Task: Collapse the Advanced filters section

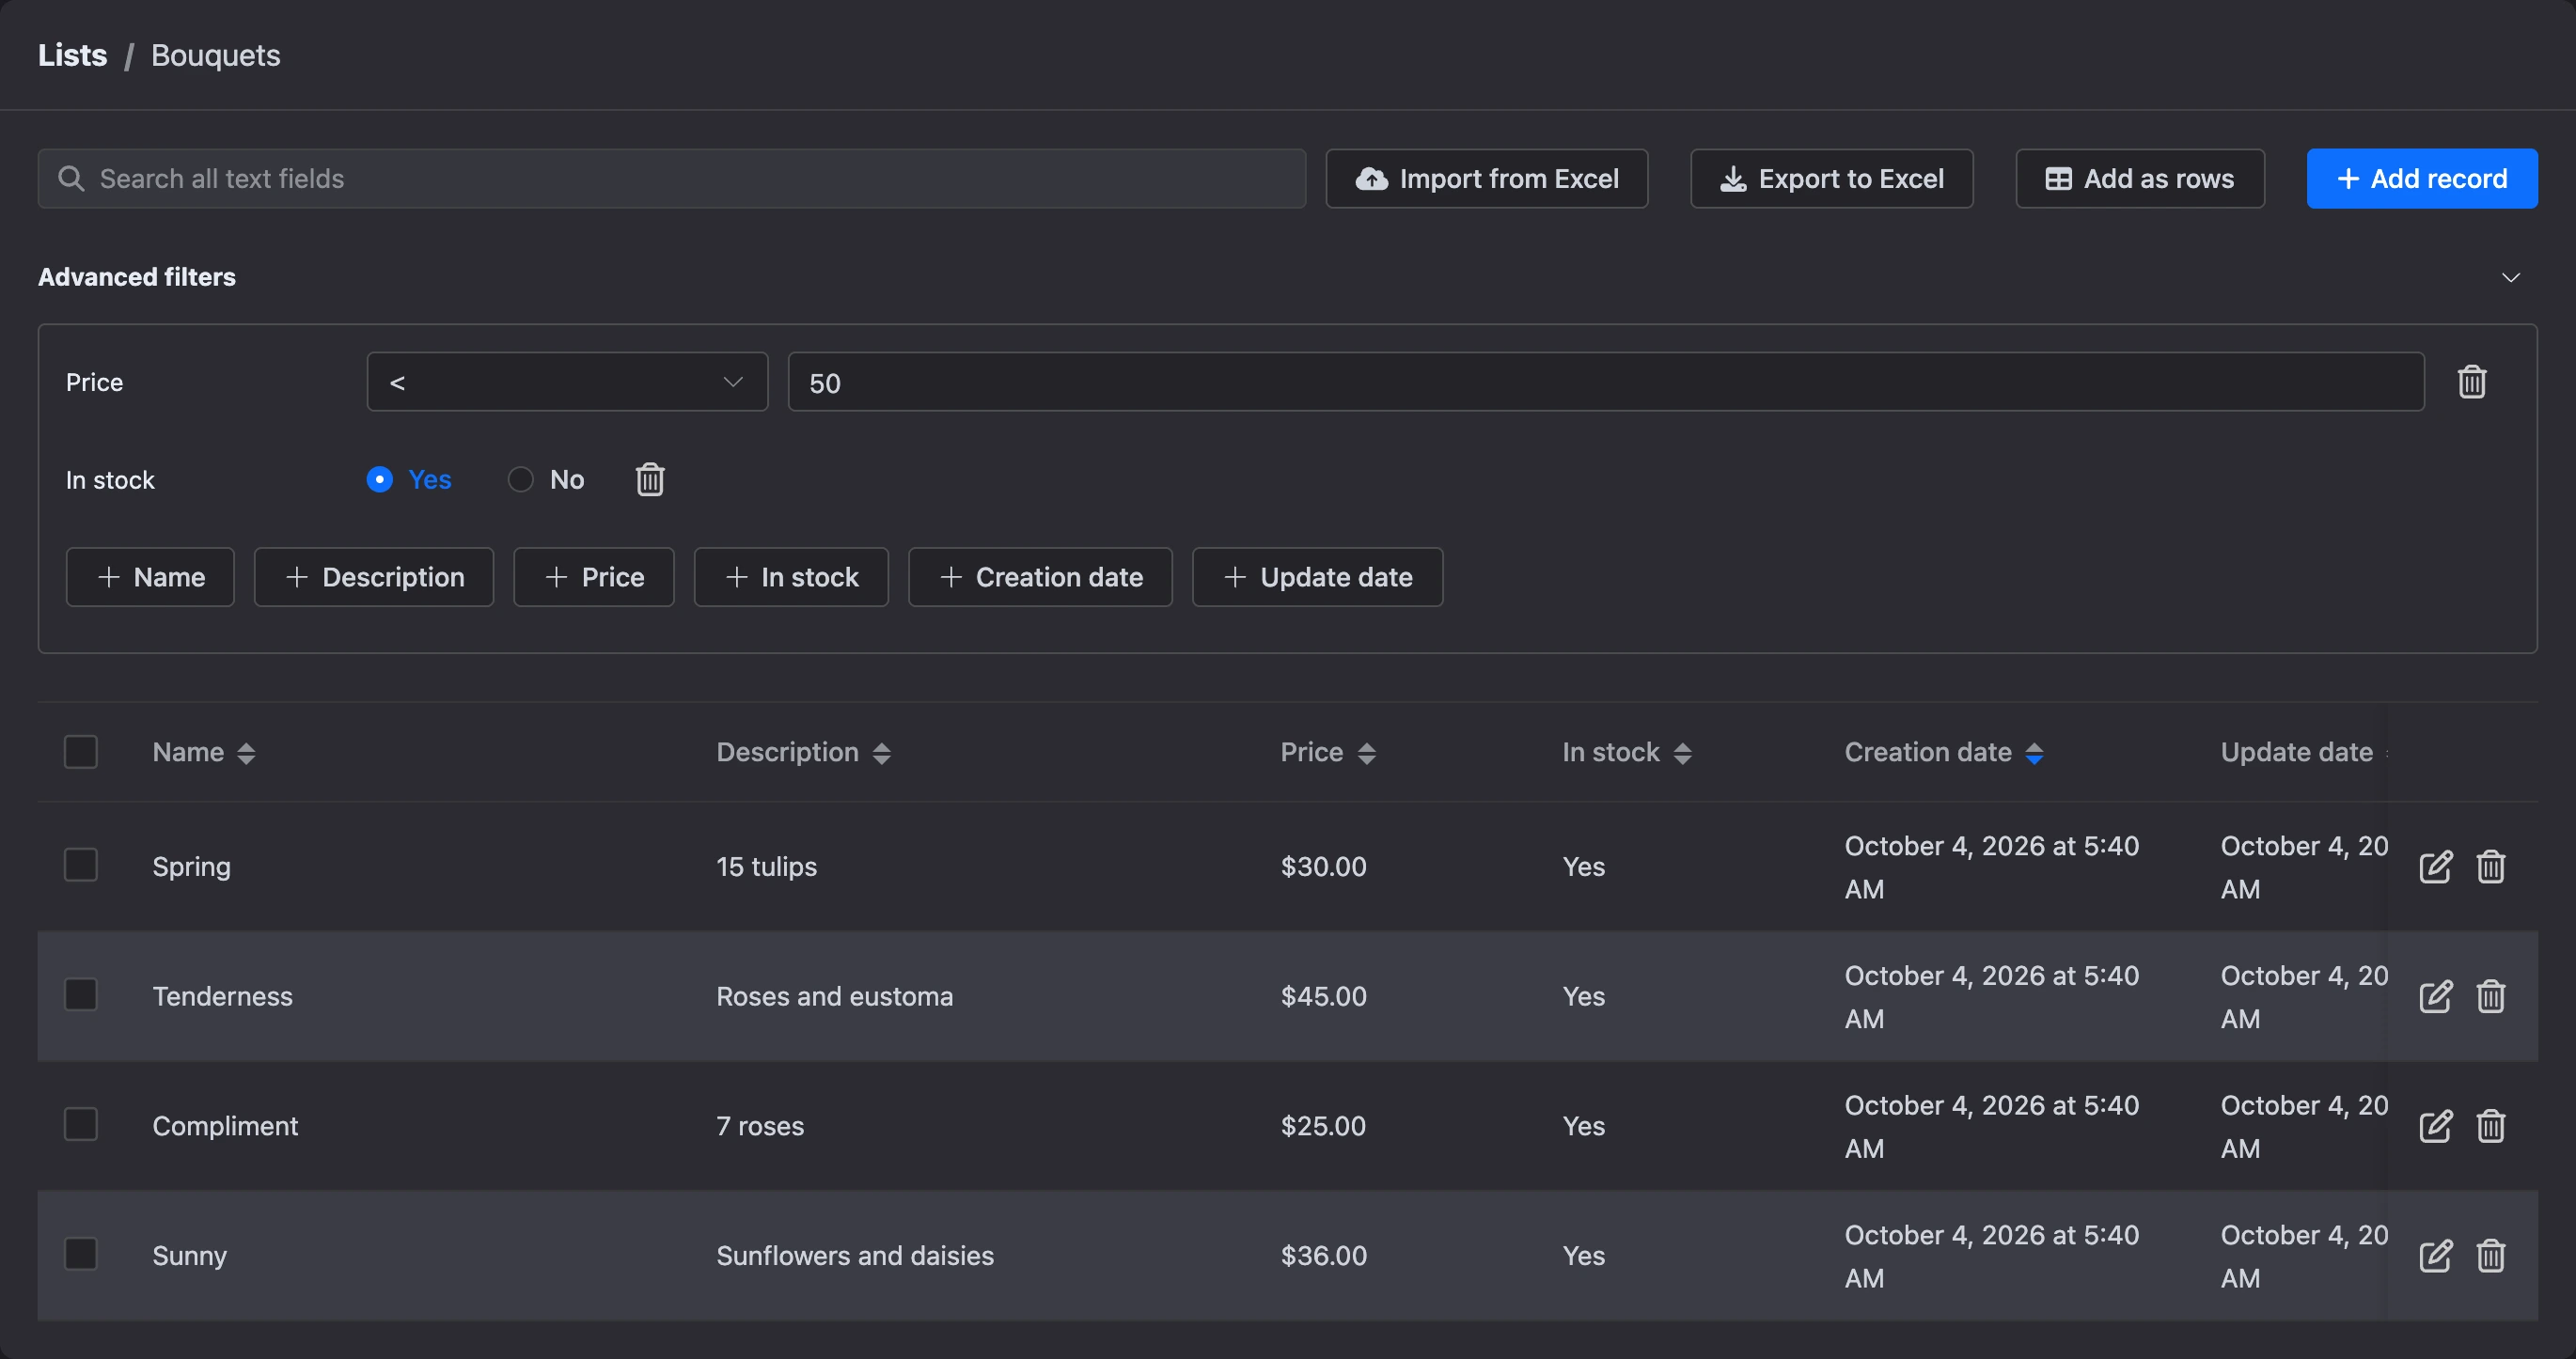Action: [2510, 277]
